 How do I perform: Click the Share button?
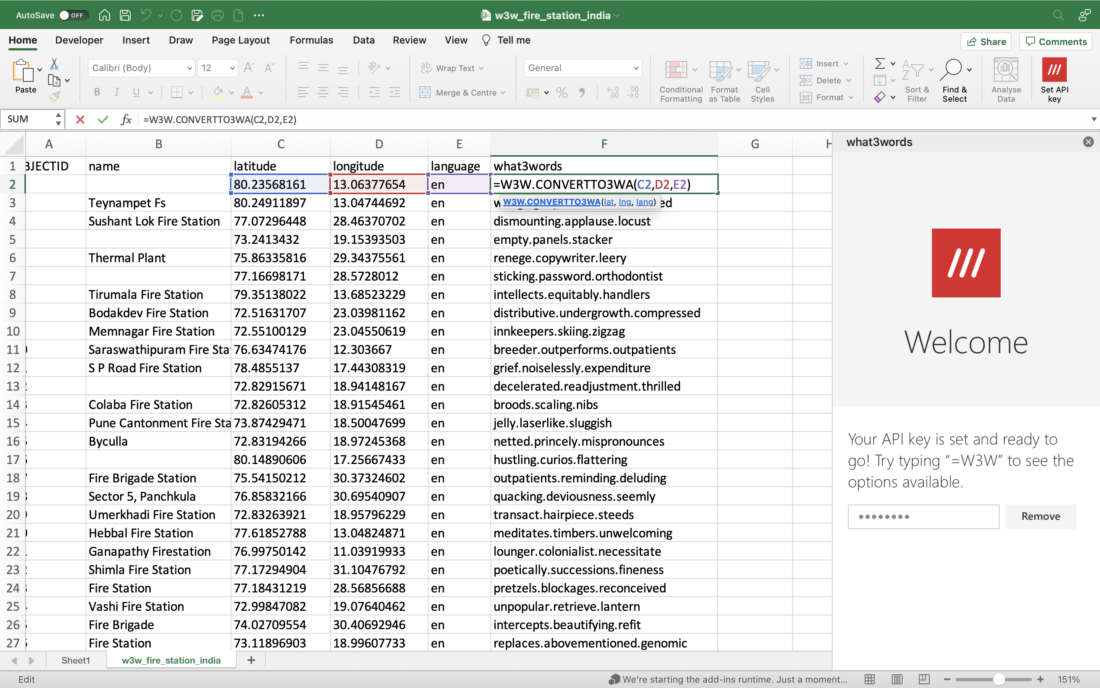(x=986, y=42)
